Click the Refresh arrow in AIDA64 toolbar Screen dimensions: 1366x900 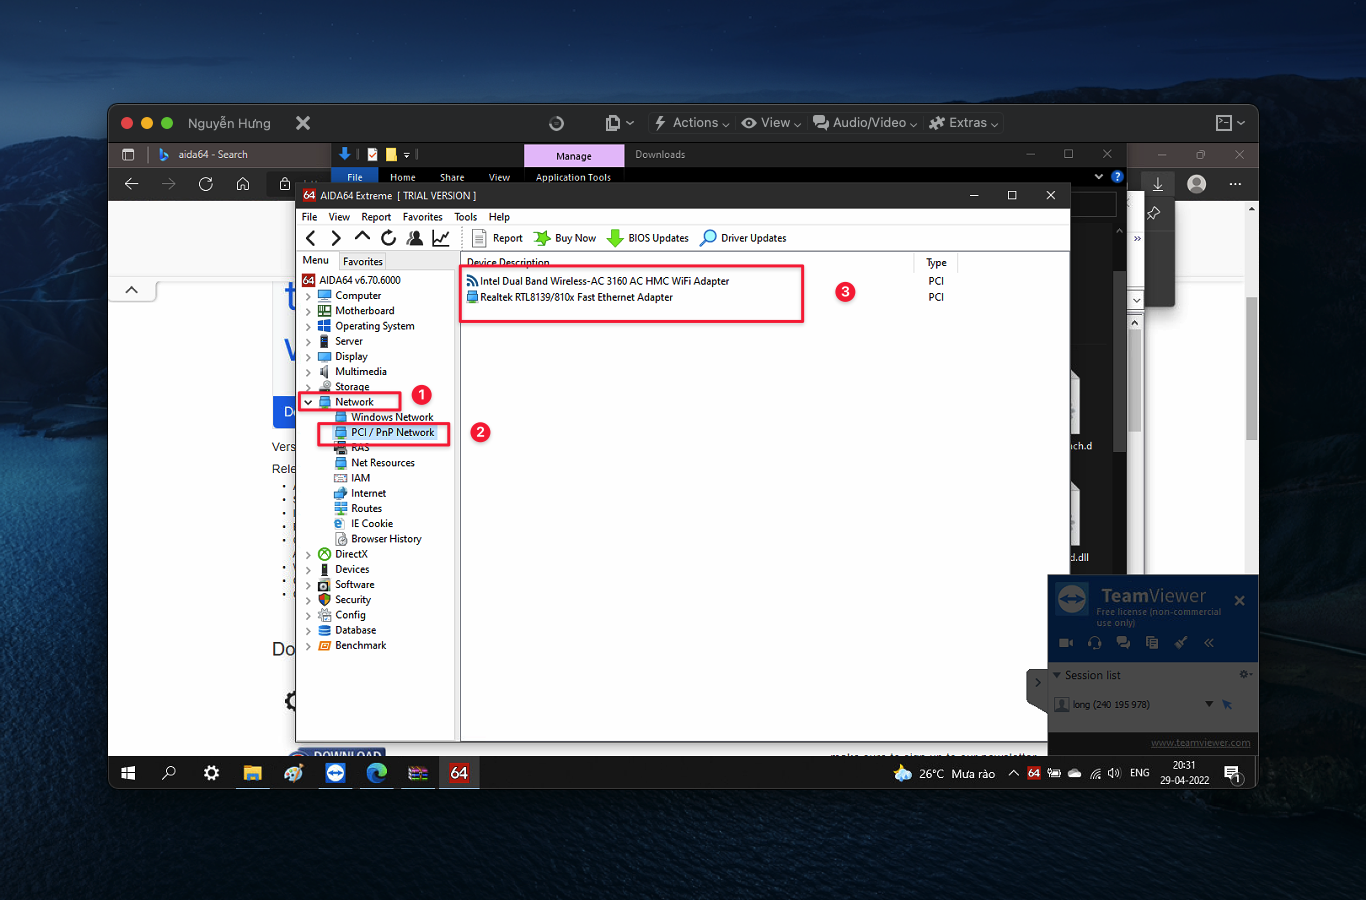[x=388, y=238]
